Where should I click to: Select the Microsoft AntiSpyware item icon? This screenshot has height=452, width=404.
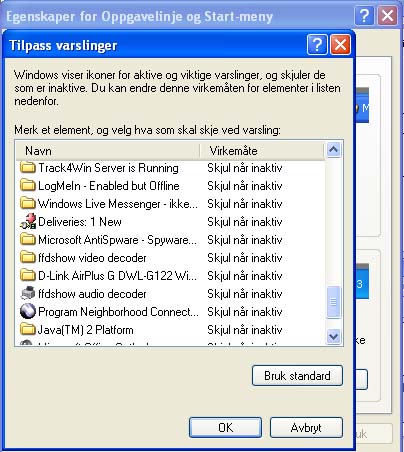(x=28, y=240)
